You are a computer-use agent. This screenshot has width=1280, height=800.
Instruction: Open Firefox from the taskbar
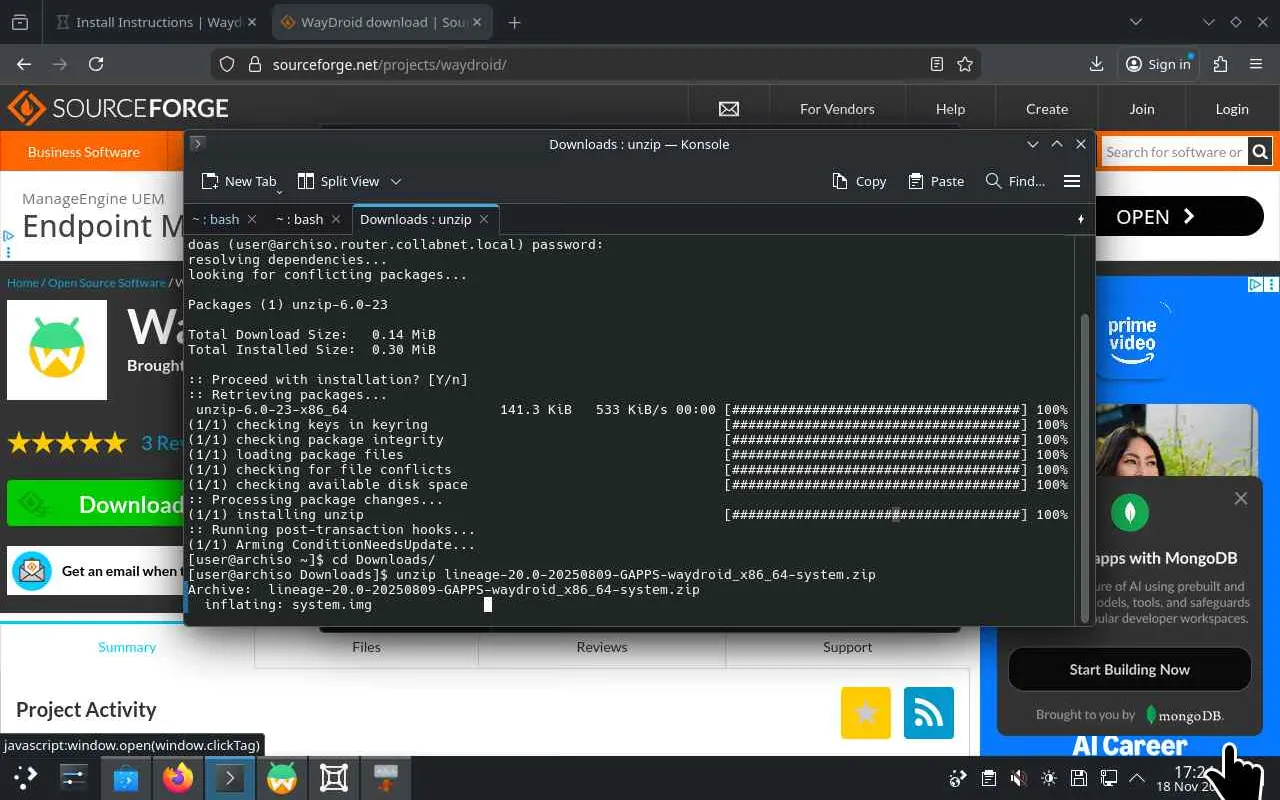178,777
